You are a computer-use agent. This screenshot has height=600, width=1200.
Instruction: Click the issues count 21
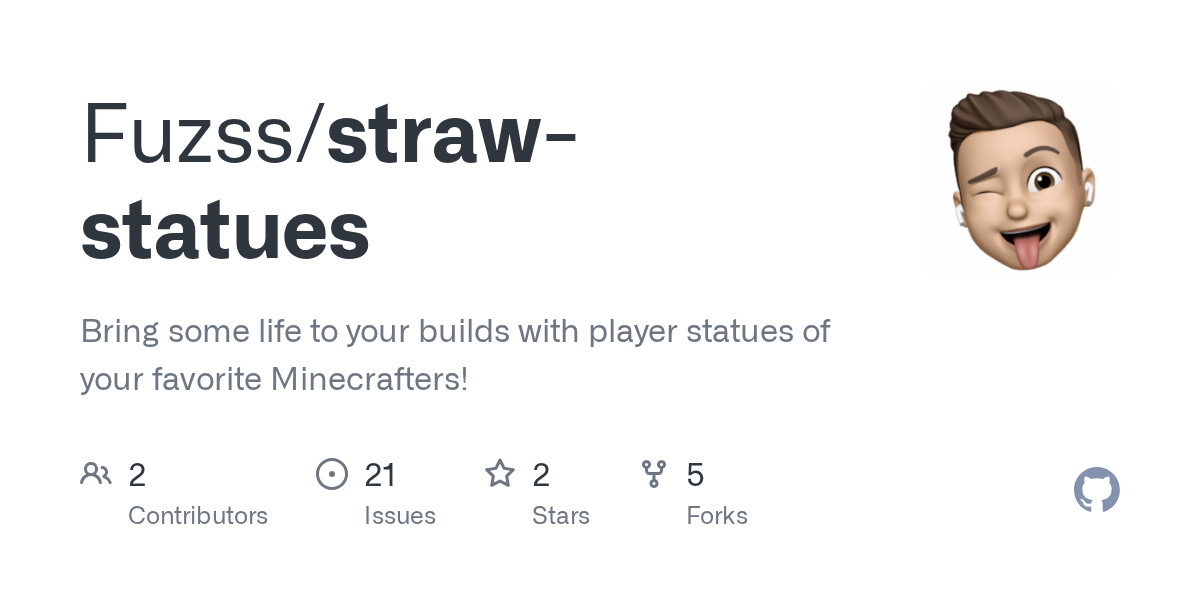click(380, 475)
